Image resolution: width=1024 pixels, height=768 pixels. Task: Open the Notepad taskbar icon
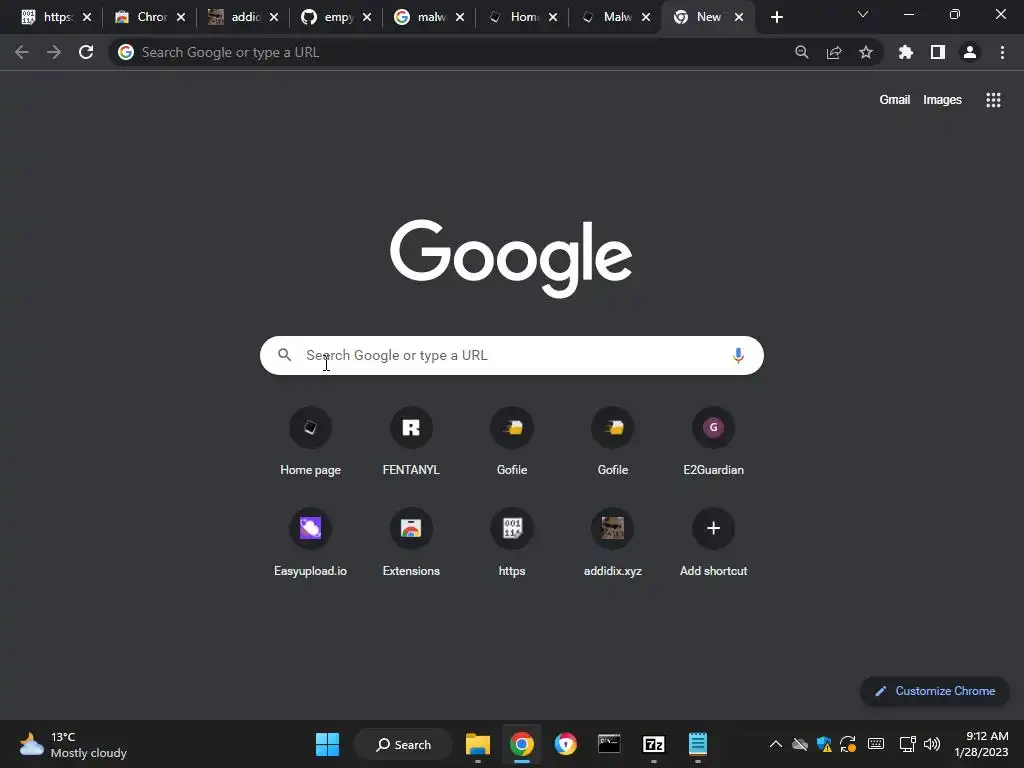(697, 744)
